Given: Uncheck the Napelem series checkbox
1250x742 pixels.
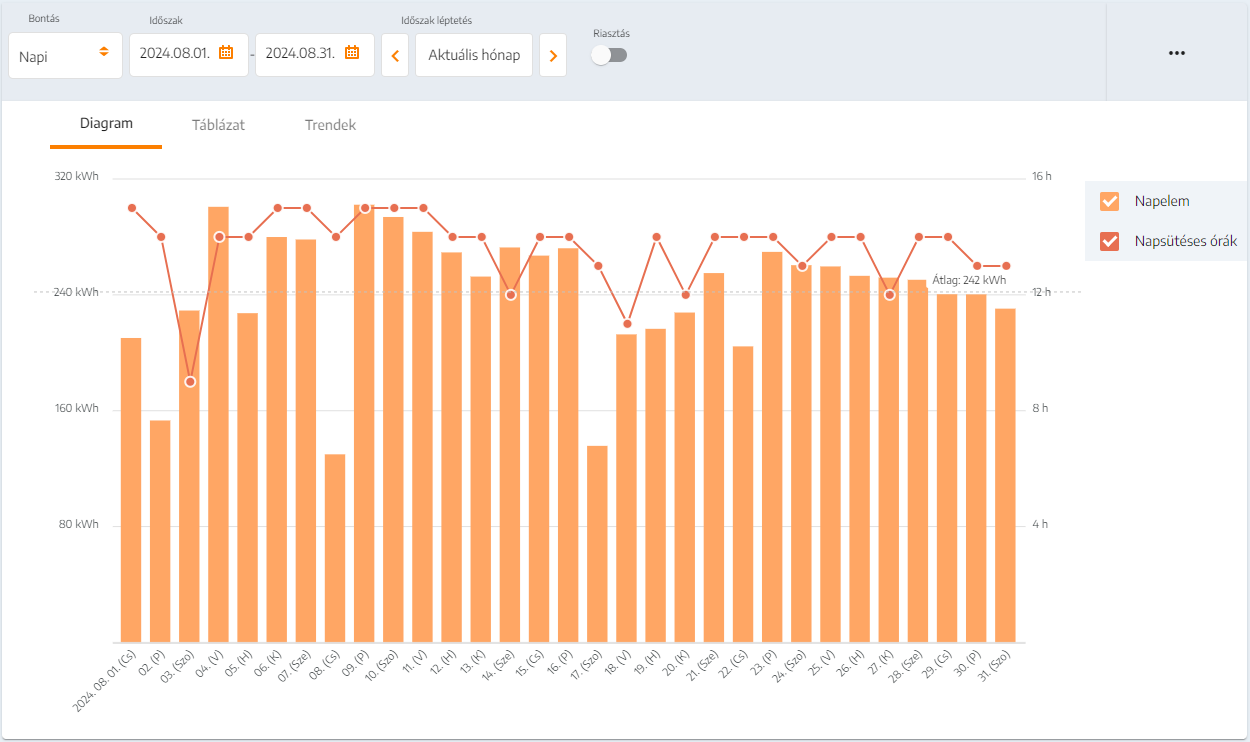Looking at the screenshot, I should click(x=1109, y=201).
